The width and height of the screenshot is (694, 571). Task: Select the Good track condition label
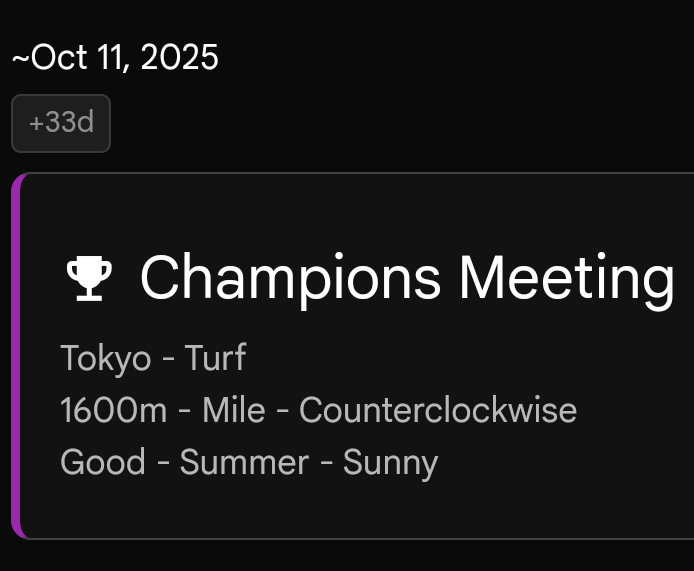103,462
